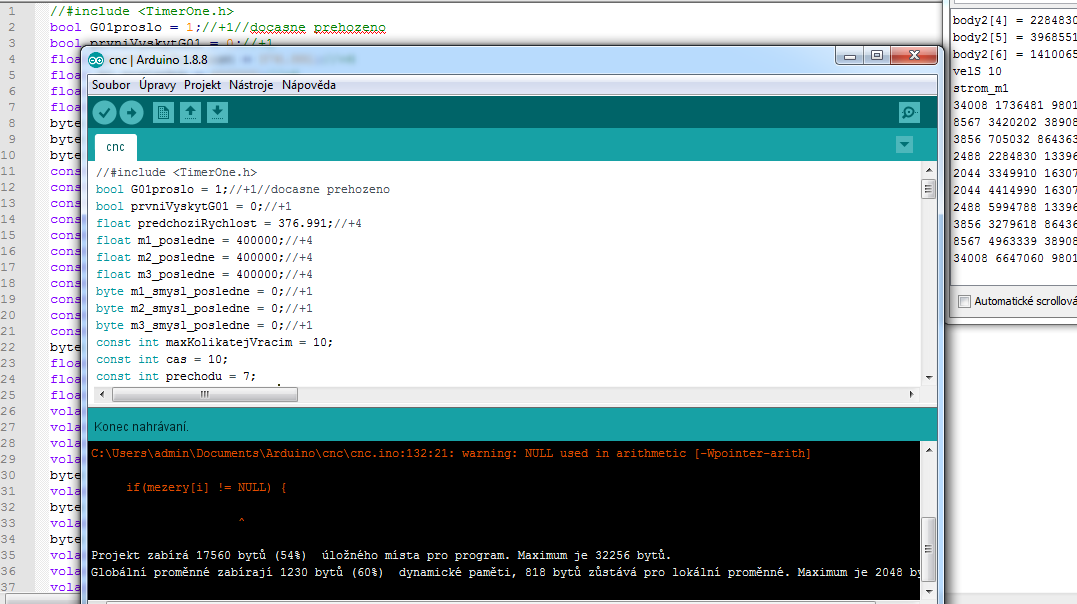This screenshot has width=1077, height=604.
Task: Click line 'bool G01proslo = 1' in Arduino editor
Action: click(242, 189)
